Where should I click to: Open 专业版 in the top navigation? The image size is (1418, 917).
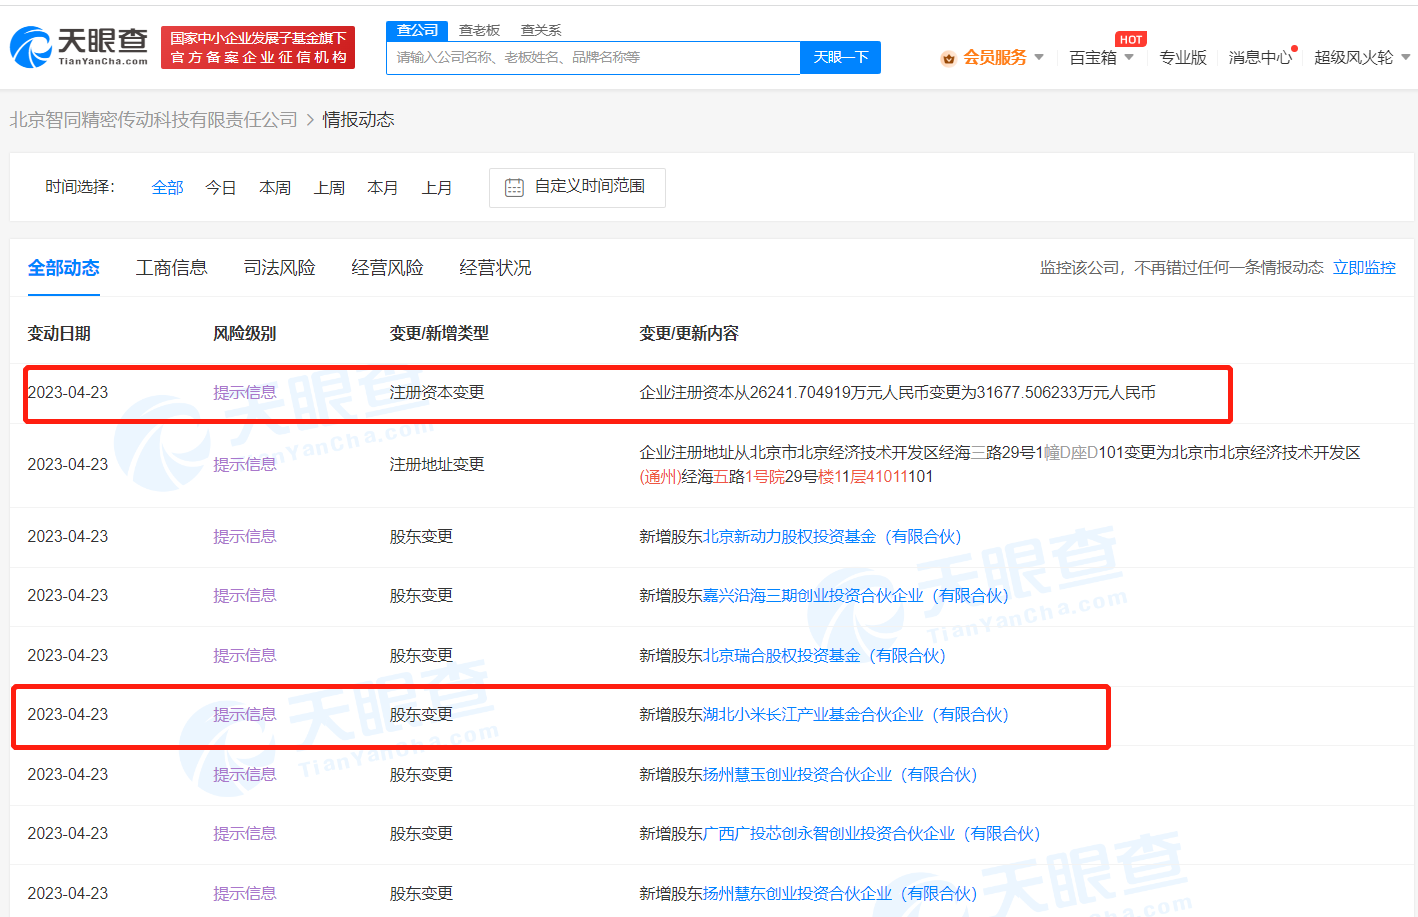pyautogui.click(x=1183, y=57)
